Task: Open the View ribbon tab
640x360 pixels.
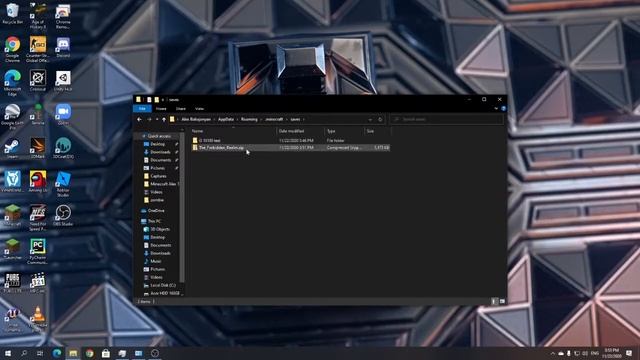Action: (x=199, y=109)
